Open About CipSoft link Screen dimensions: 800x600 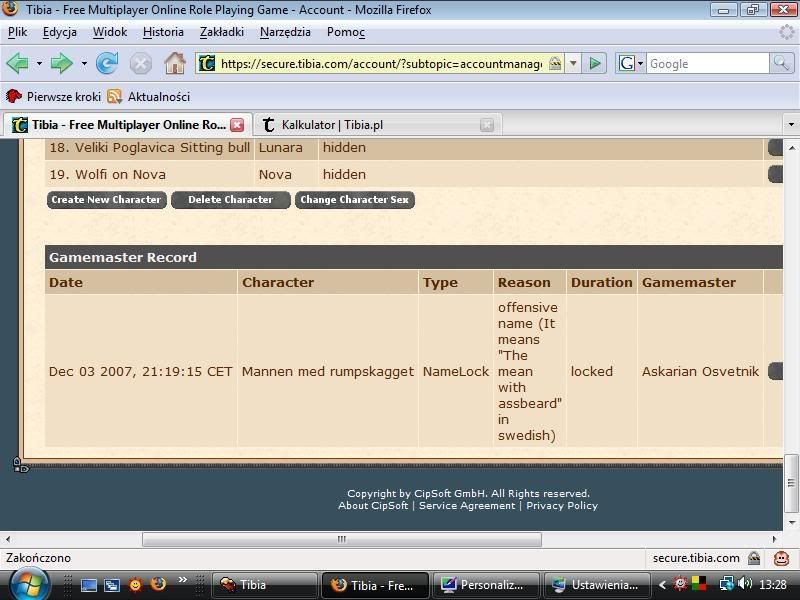[x=373, y=506]
